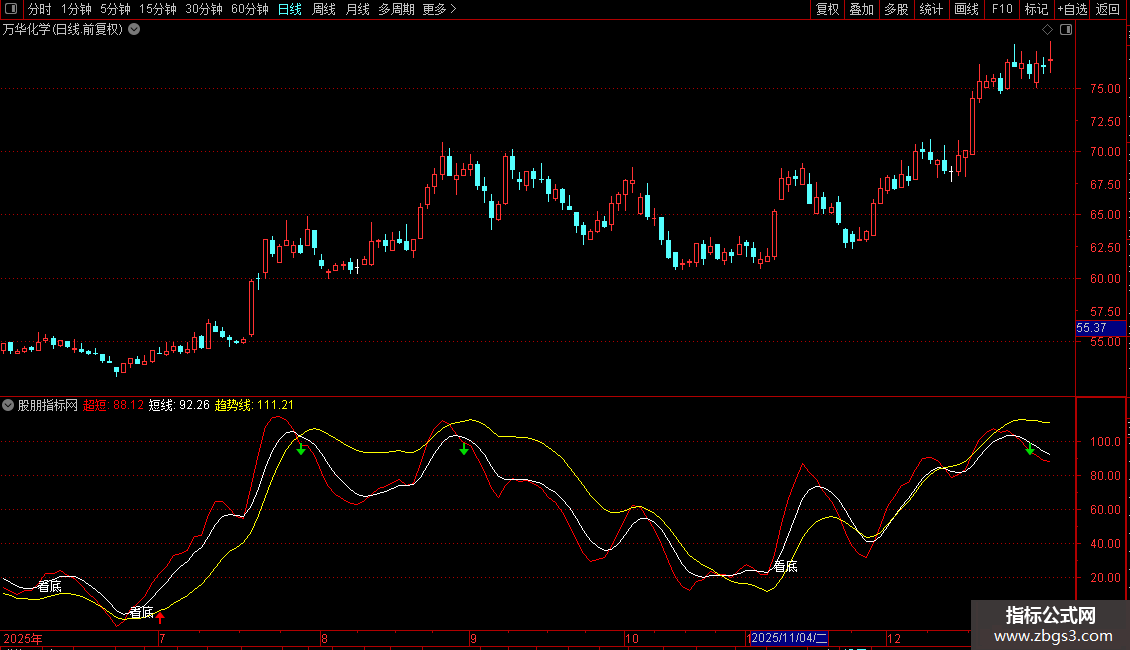Open the 更多 periods menu
The height and width of the screenshot is (650, 1130).
point(439,9)
